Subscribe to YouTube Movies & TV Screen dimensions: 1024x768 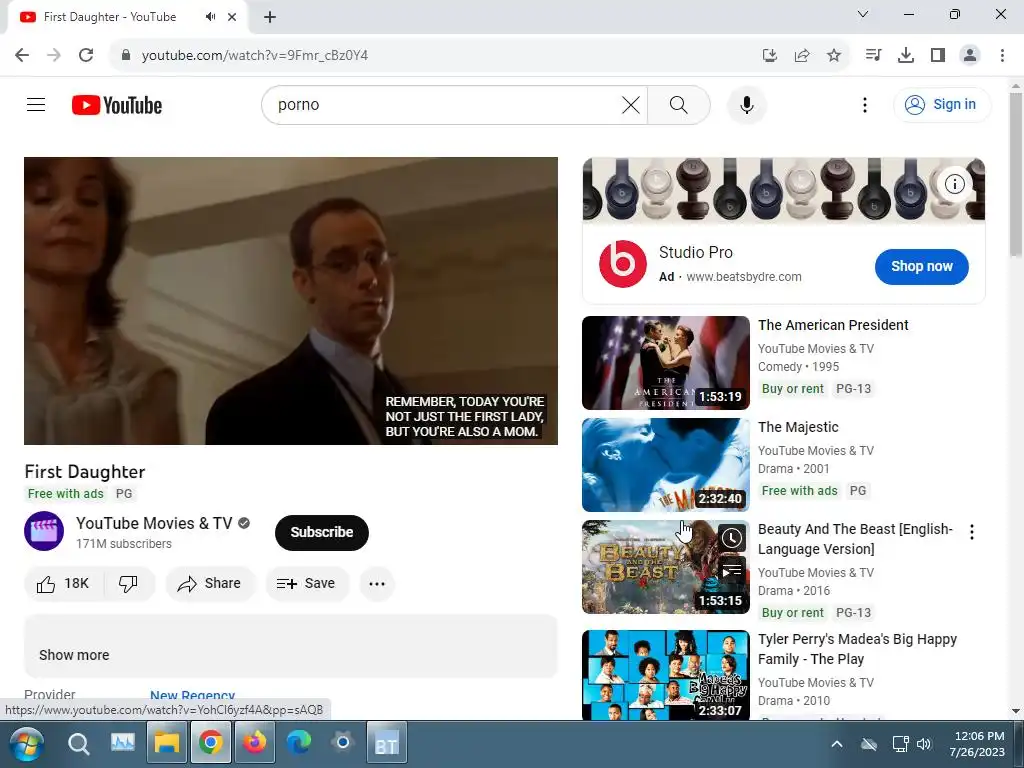pyautogui.click(x=322, y=532)
